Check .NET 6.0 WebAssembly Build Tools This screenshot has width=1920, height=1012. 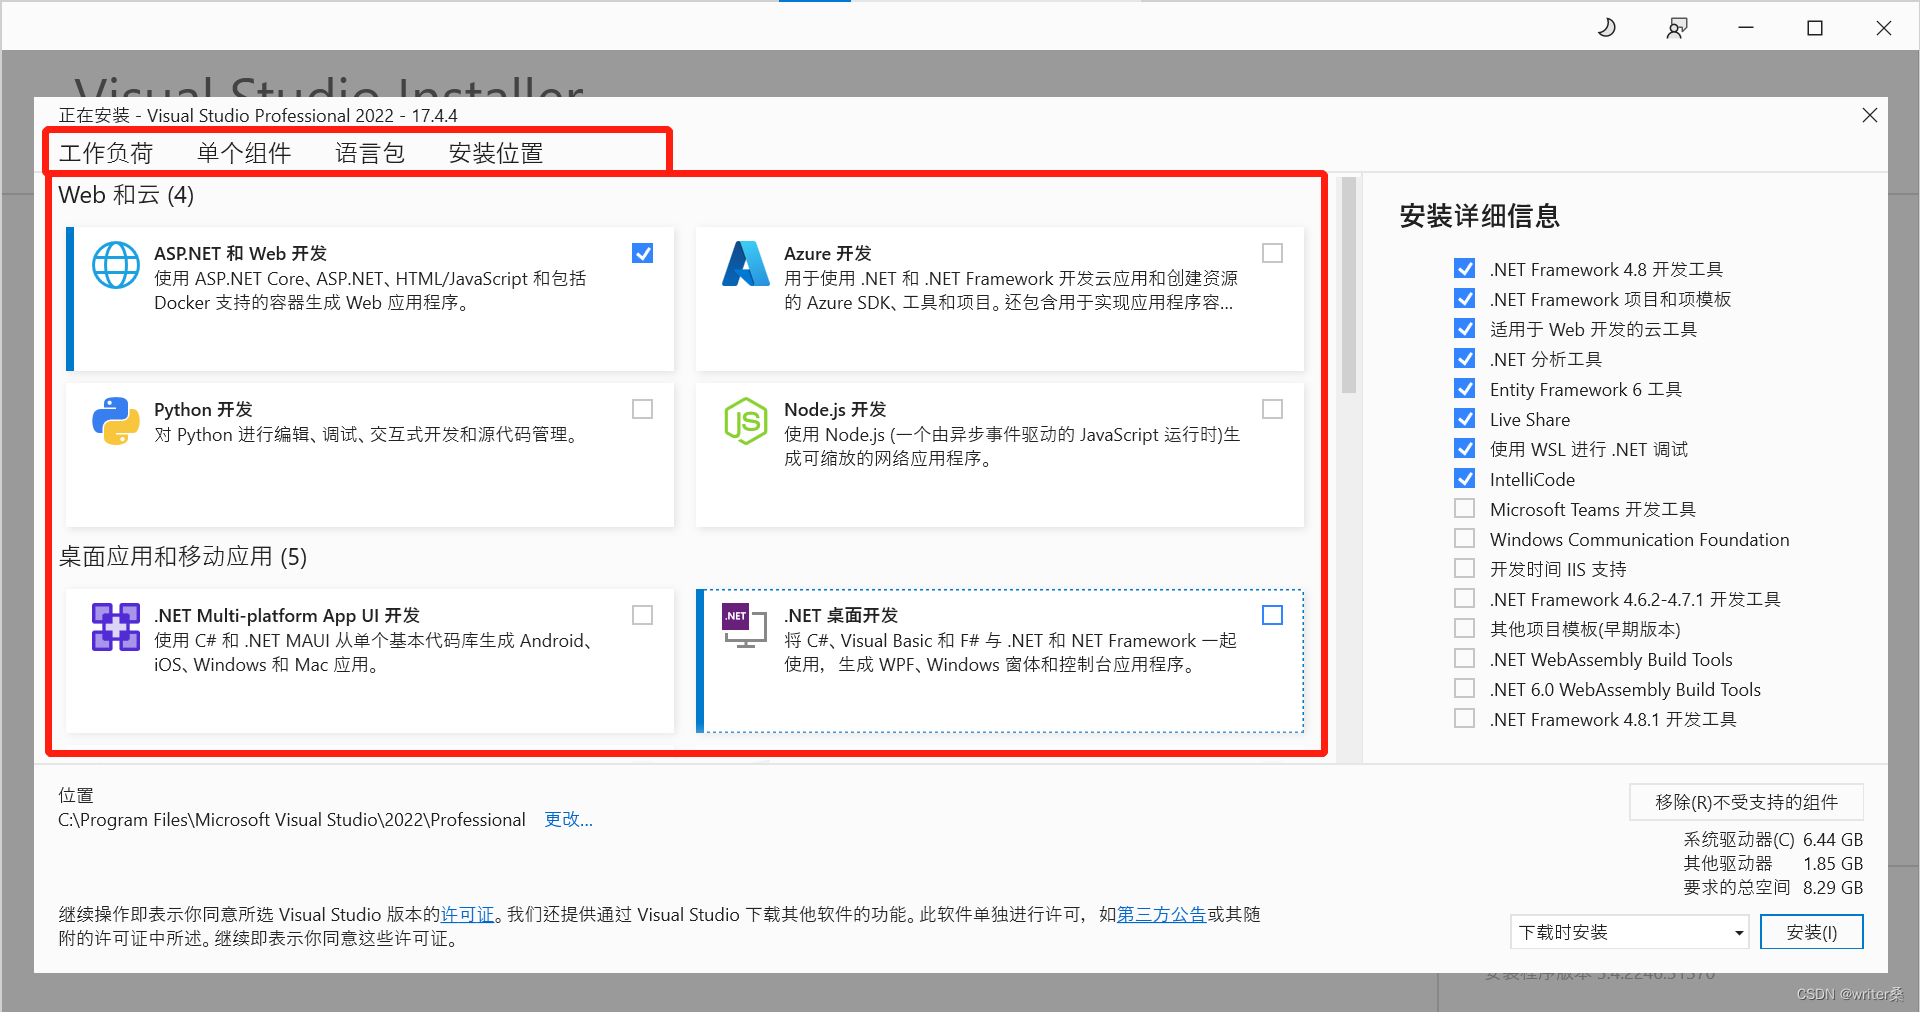tap(1465, 689)
